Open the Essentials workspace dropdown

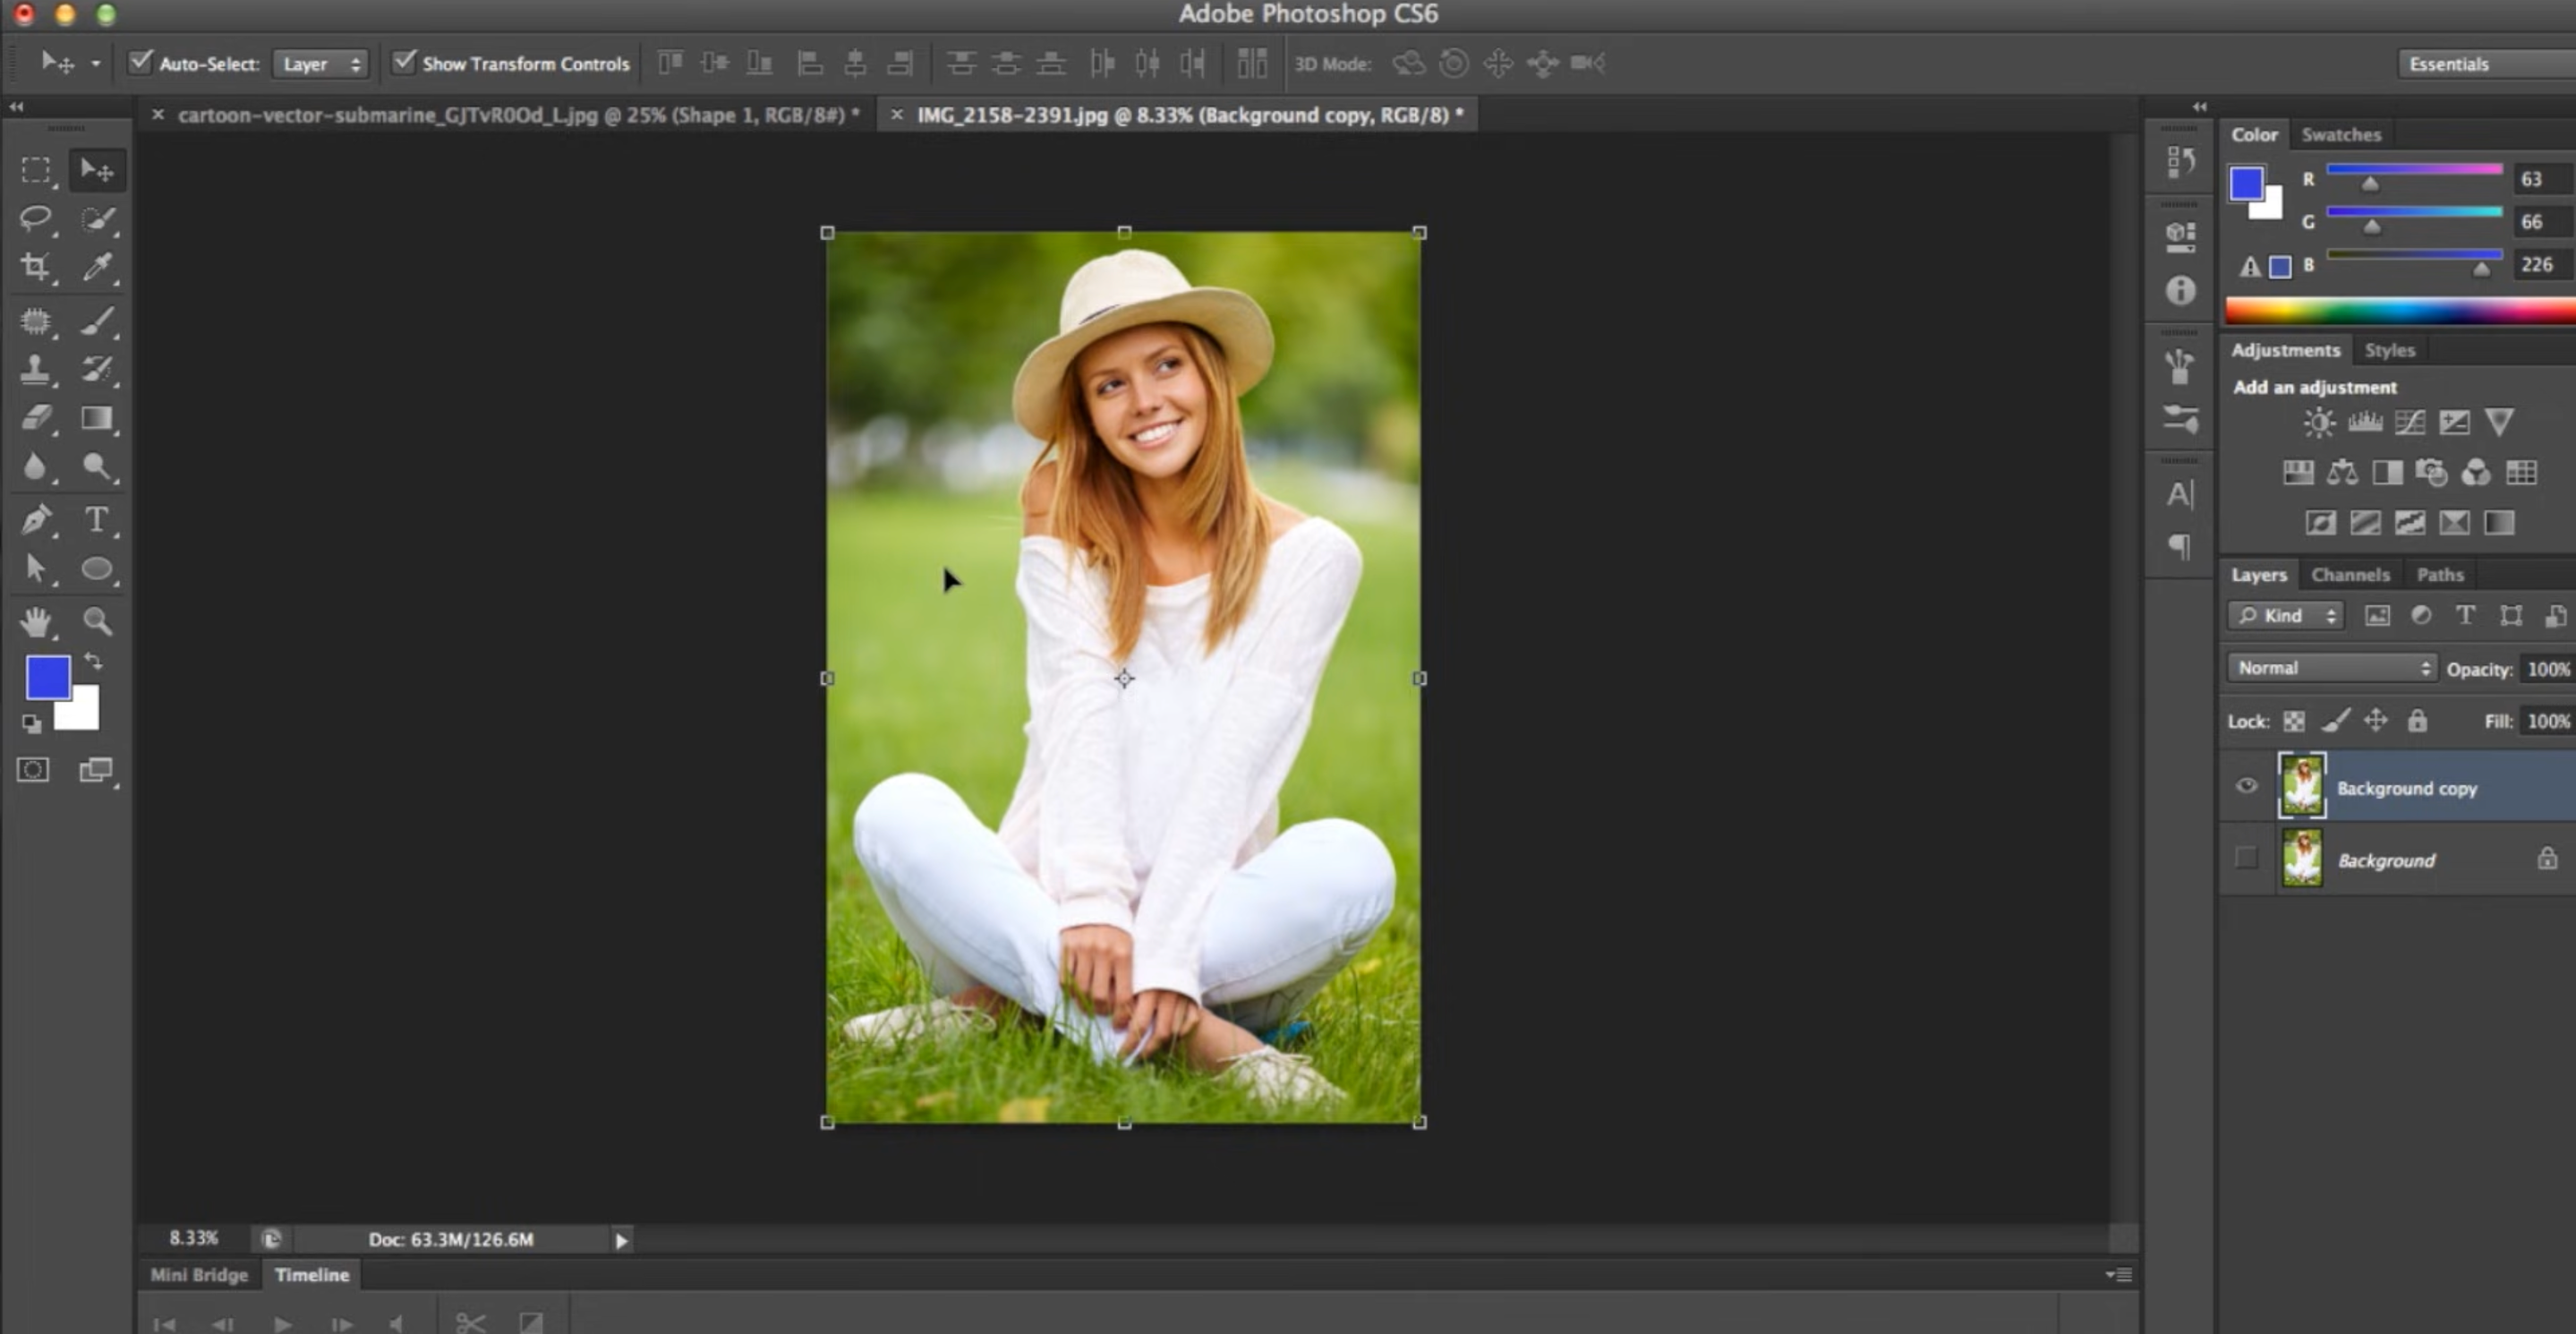(x=2486, y=64)
